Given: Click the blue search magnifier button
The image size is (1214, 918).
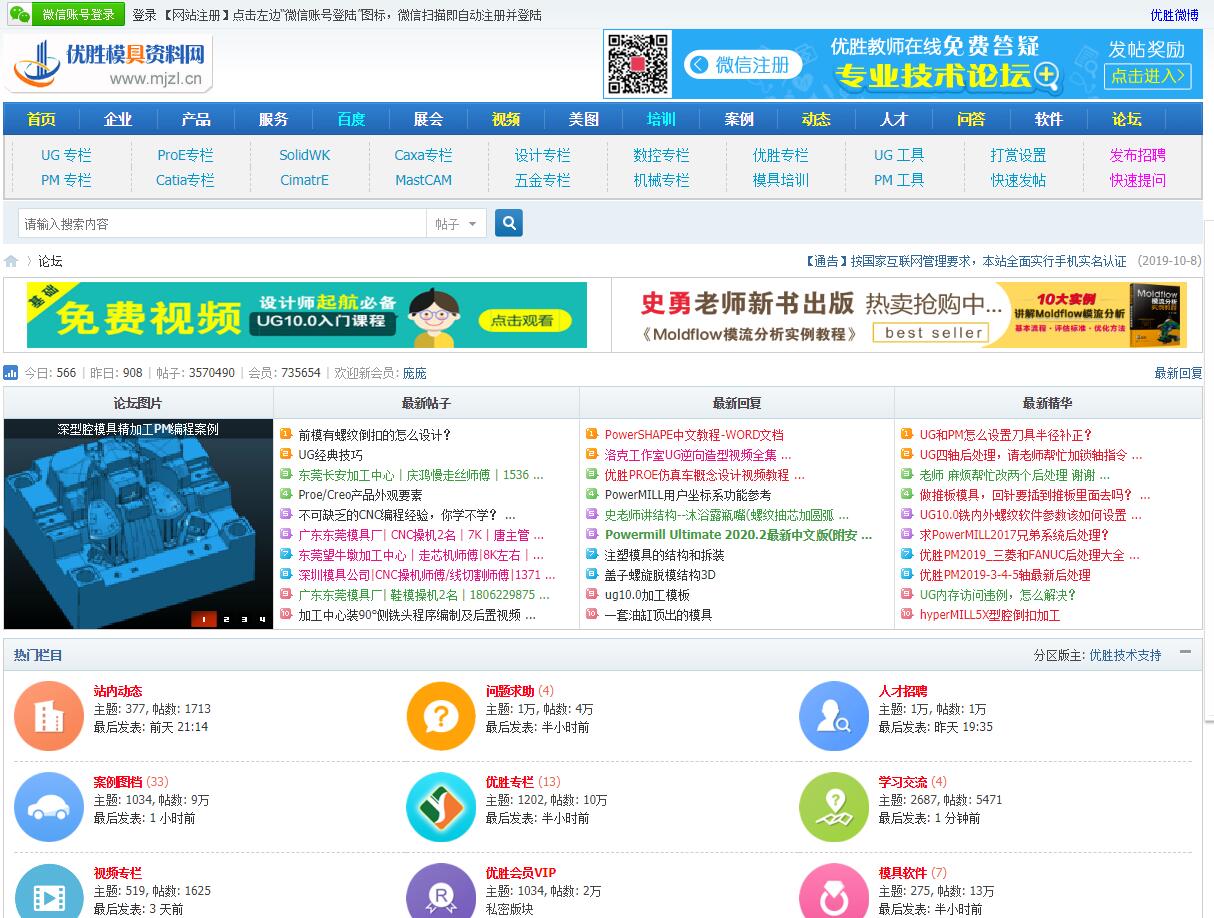Looking at the screenshot, I should pyautogui.click(x=508, y=223).
